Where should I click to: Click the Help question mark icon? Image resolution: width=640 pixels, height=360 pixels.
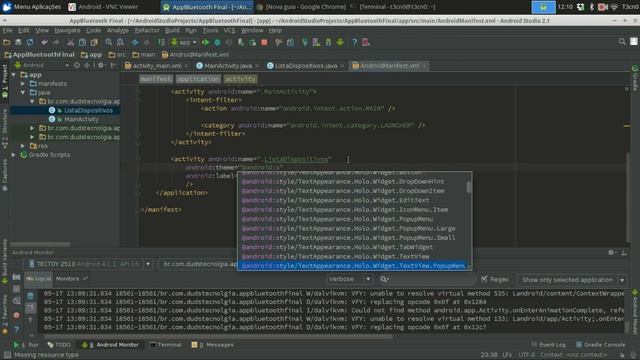tap(354, 42)
